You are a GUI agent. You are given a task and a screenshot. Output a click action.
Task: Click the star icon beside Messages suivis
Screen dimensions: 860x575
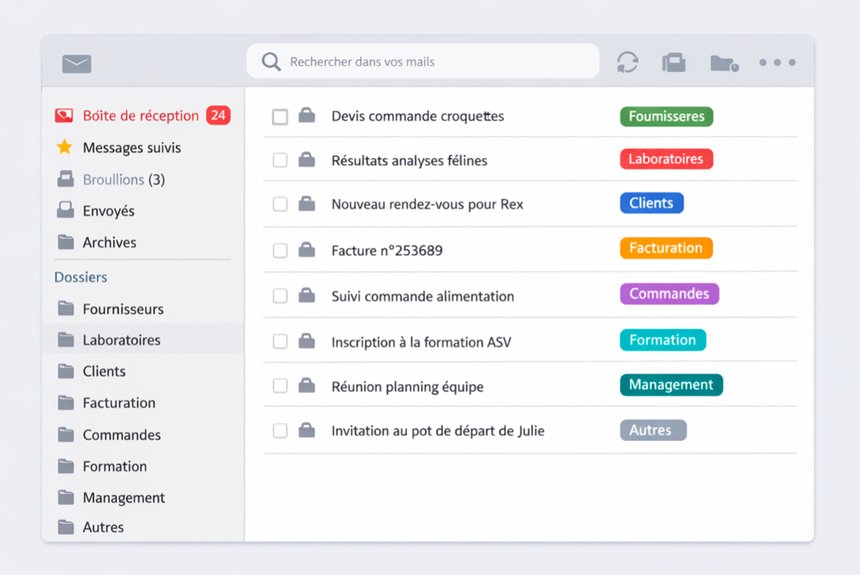tap(65, 147)
